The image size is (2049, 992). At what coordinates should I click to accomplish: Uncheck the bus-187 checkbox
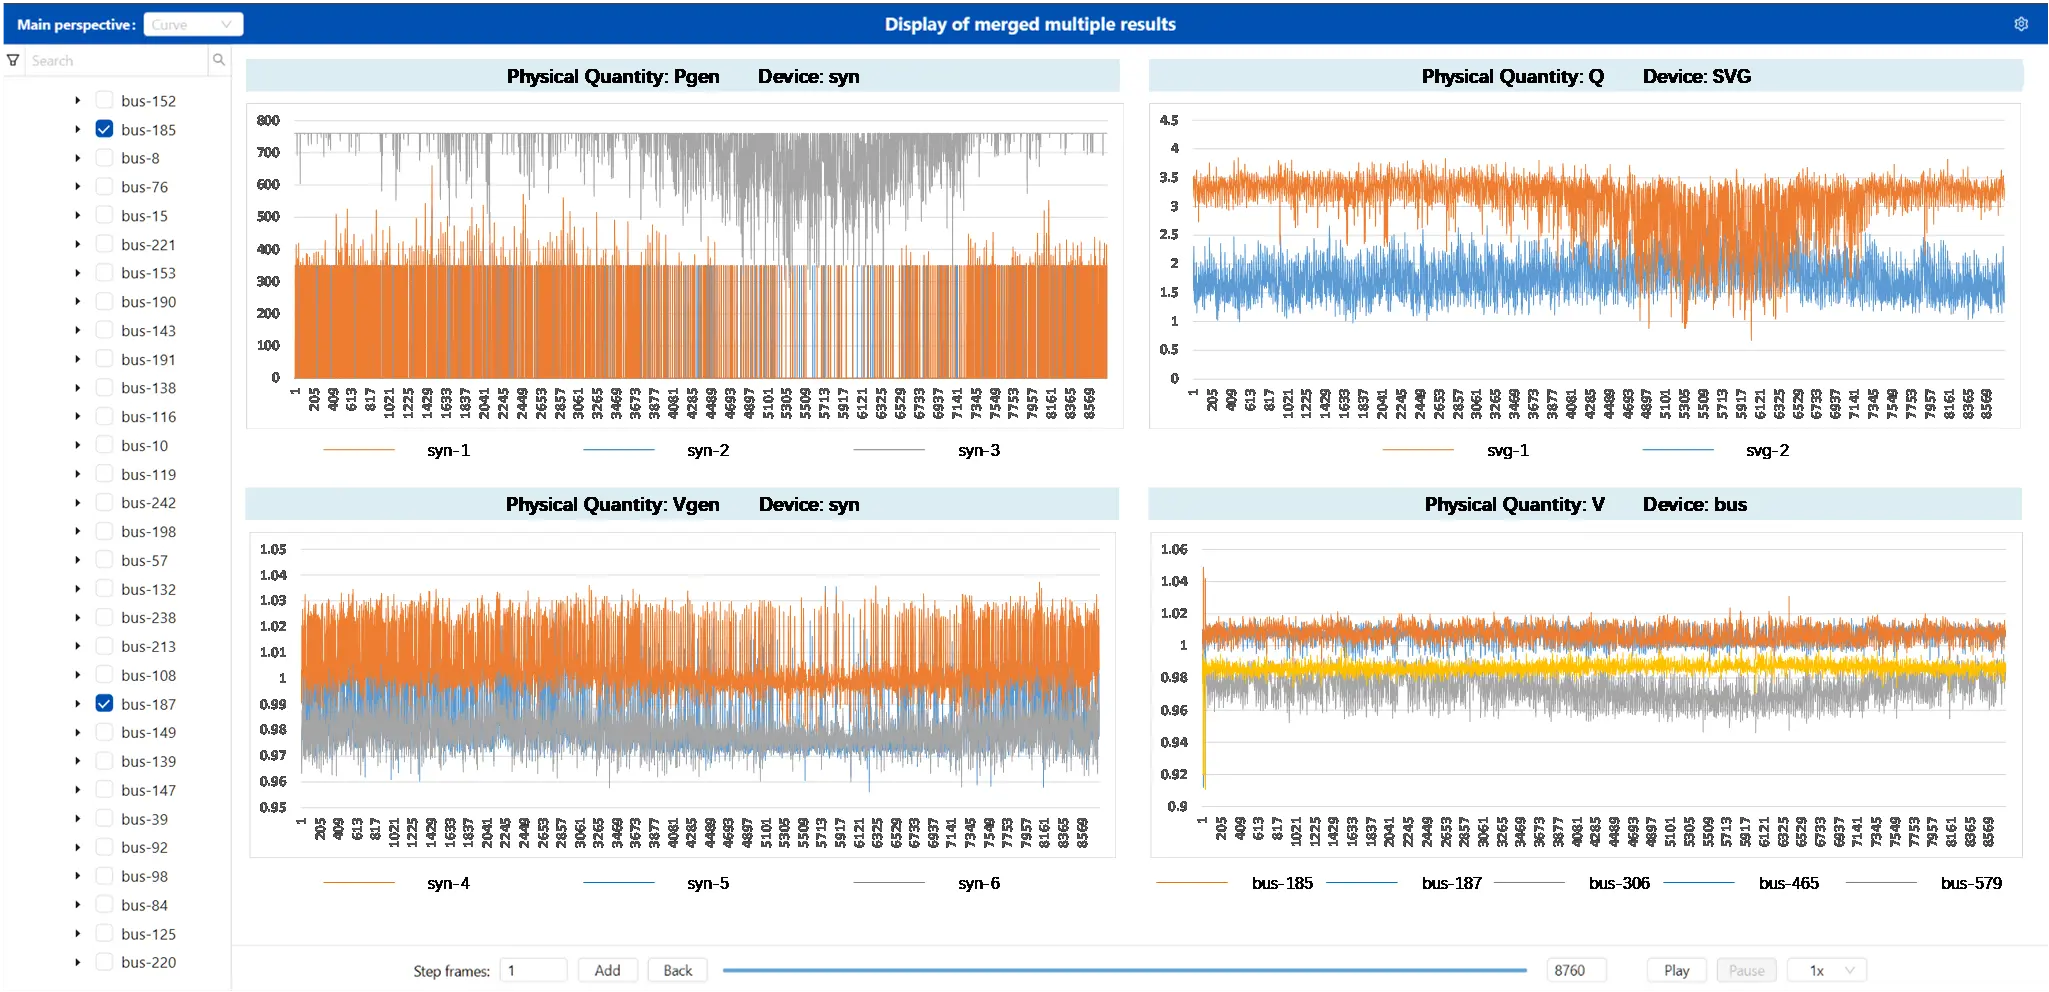104,704
